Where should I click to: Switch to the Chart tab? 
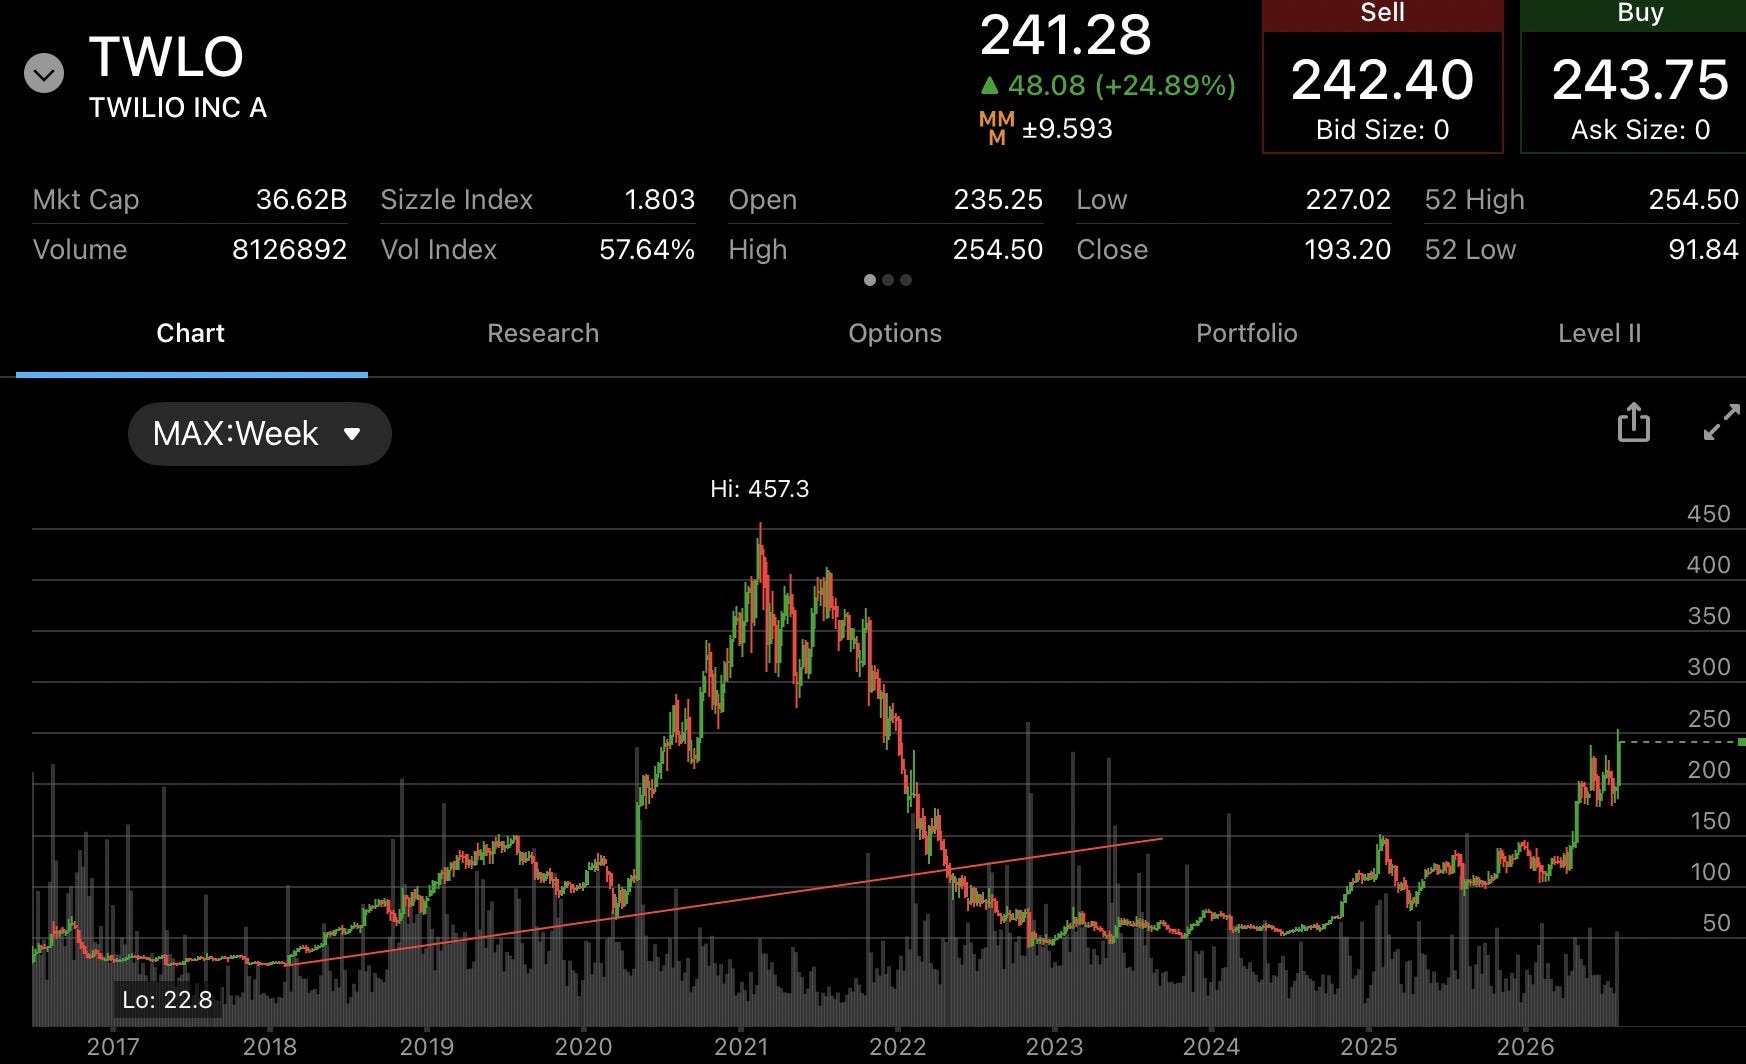coord(191,333)
